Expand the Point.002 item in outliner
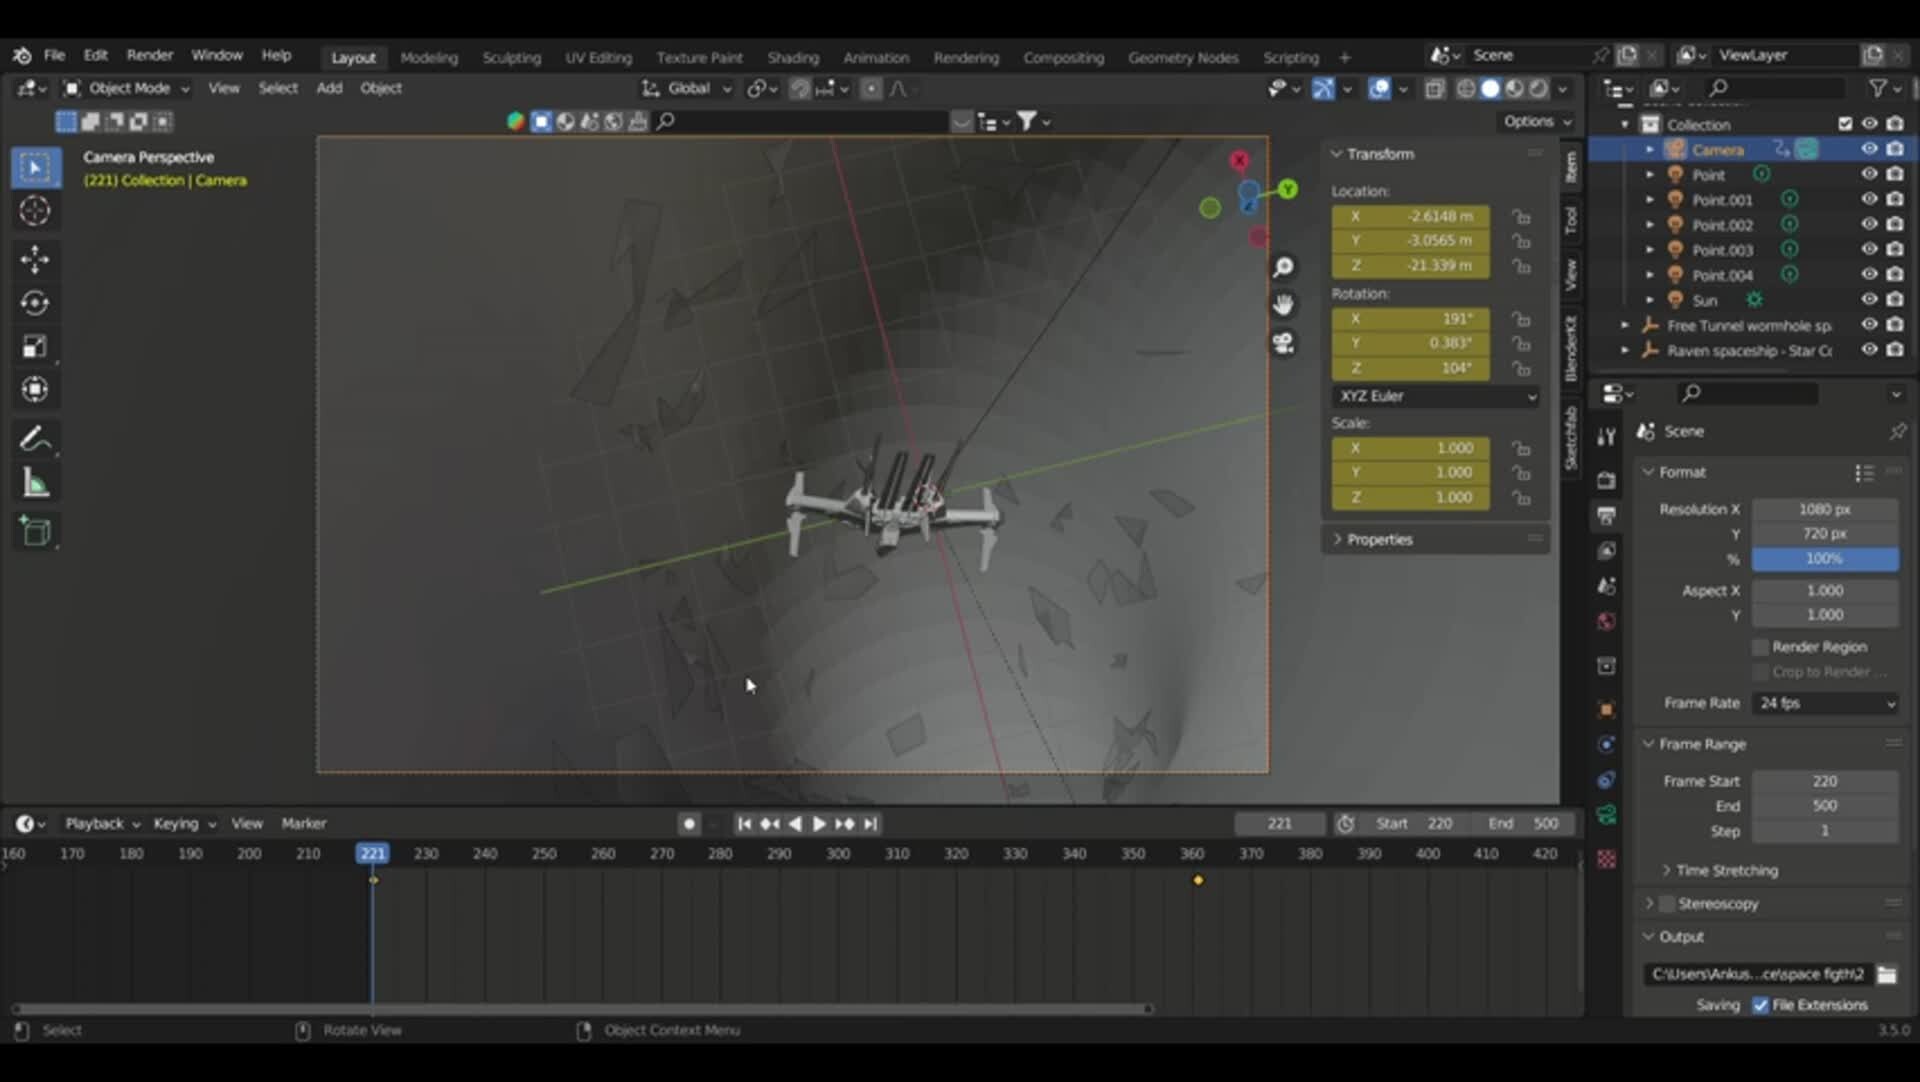This screenshot has width=1920, height=1082. (x=1650, y=224)
